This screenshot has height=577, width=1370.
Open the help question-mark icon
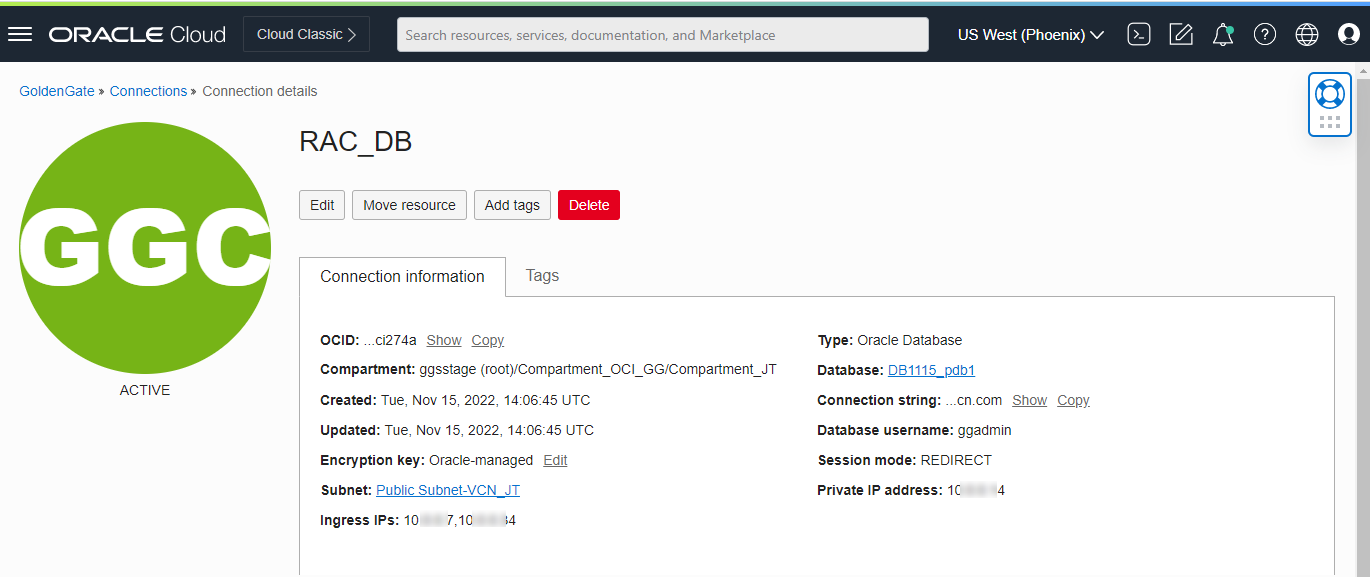[1264, 33]
